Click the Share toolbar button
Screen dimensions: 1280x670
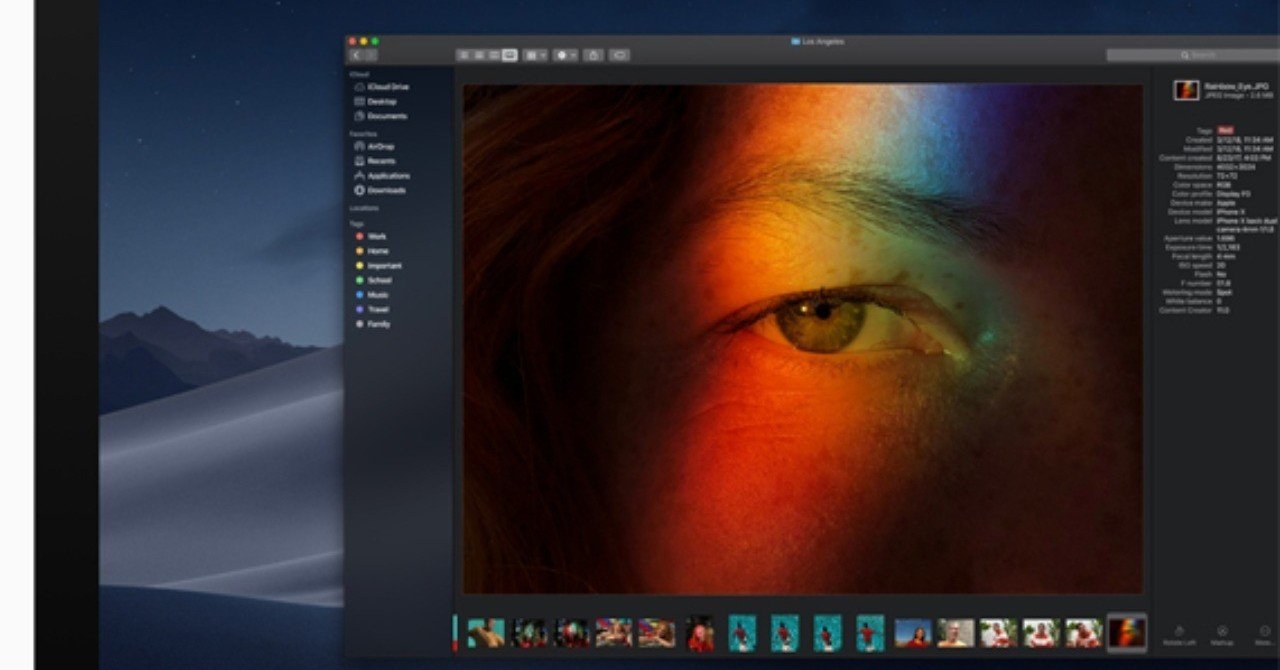[x=593, y=55]
